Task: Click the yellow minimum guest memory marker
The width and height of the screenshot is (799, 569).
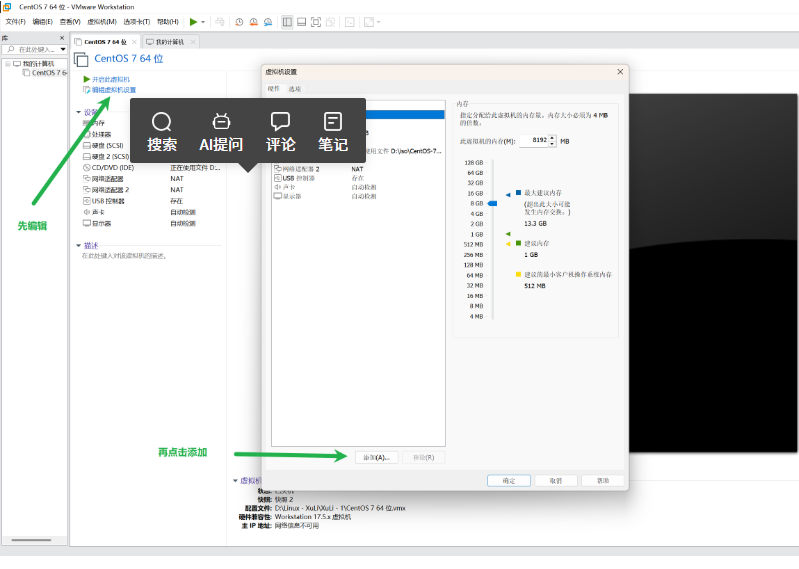Action: [x=508, y=244]
